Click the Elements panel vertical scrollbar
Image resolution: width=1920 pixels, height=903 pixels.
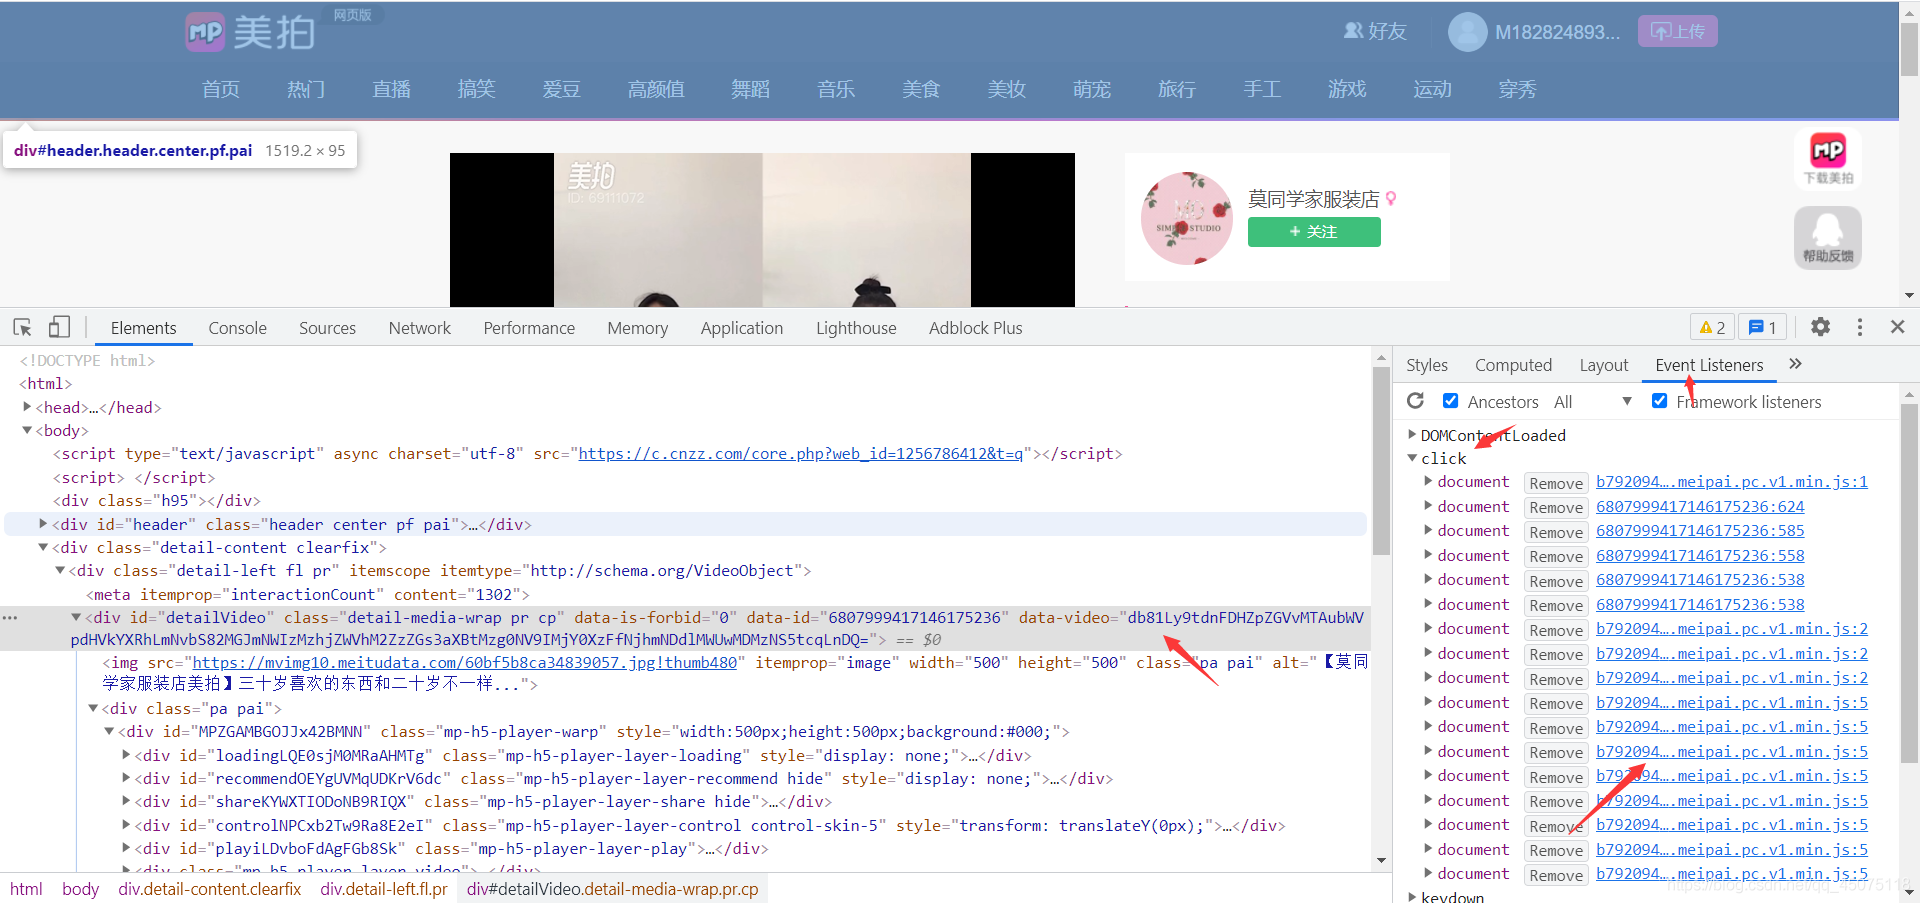coord(1381,460)
